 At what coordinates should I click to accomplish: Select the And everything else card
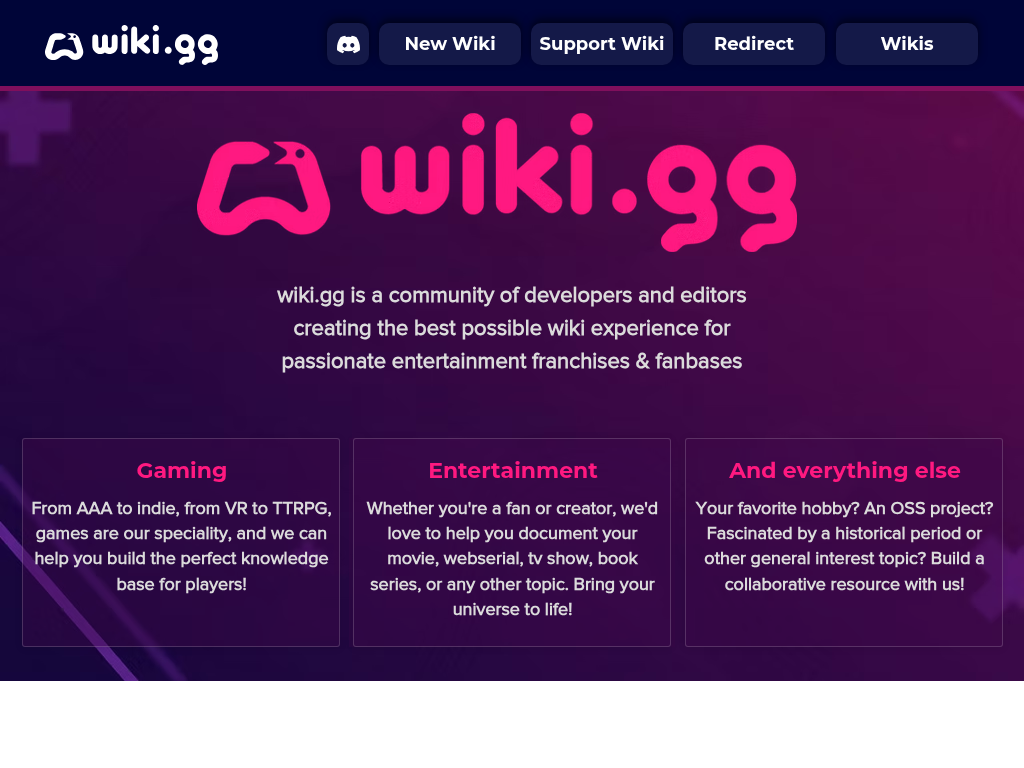(x=844, y=542)
